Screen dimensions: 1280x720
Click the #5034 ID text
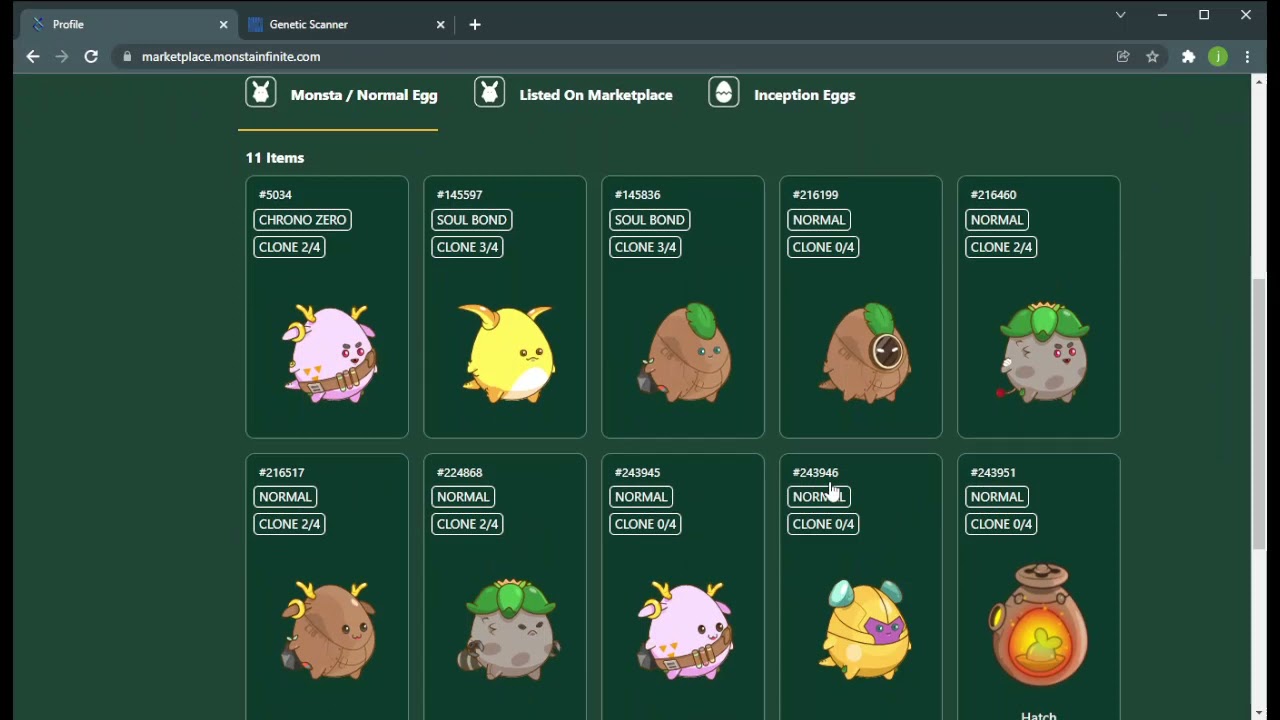coord(275,195)
